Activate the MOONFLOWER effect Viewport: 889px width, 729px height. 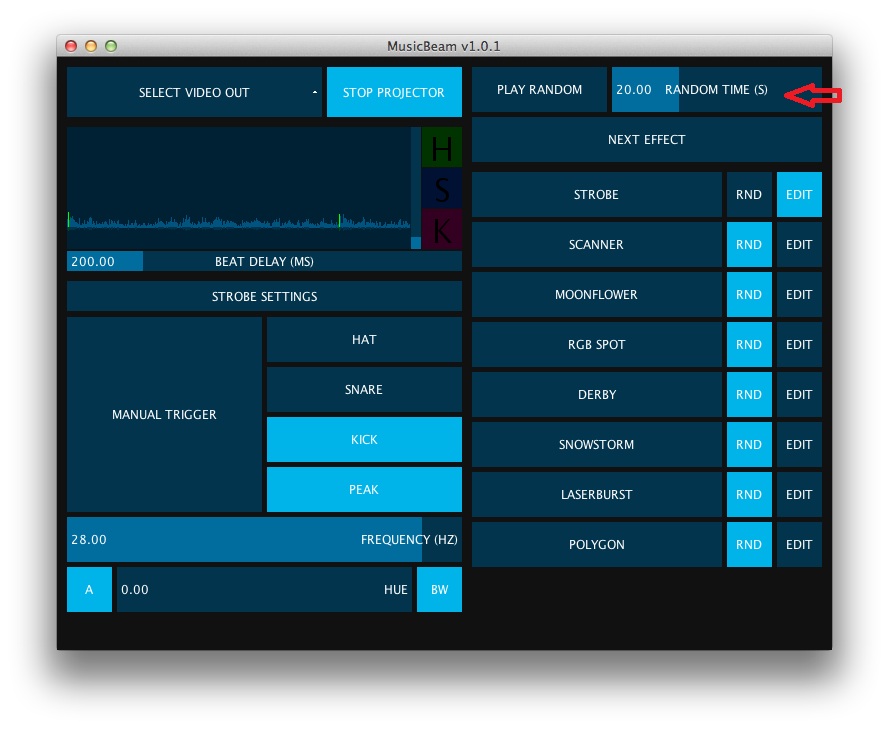coord(596,294)
